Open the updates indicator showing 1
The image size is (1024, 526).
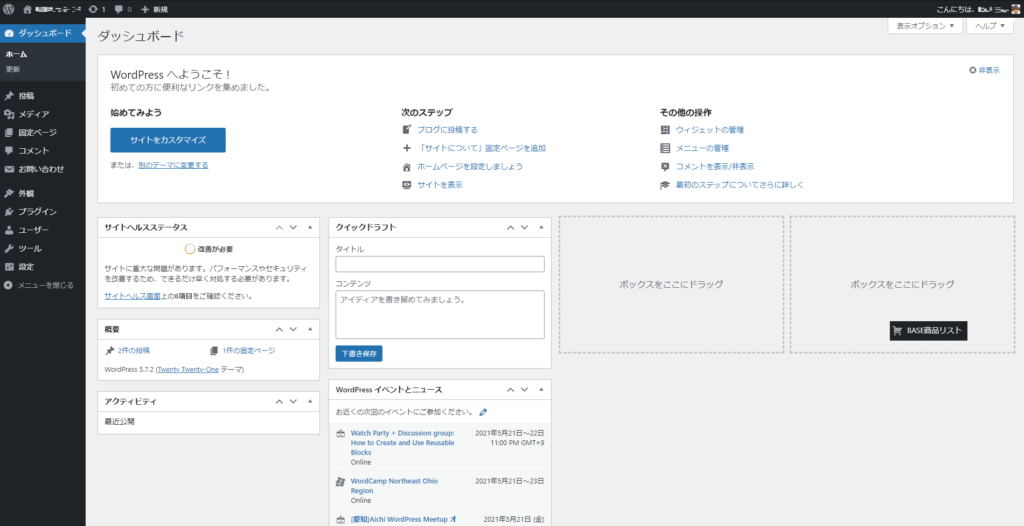(97, 9)
